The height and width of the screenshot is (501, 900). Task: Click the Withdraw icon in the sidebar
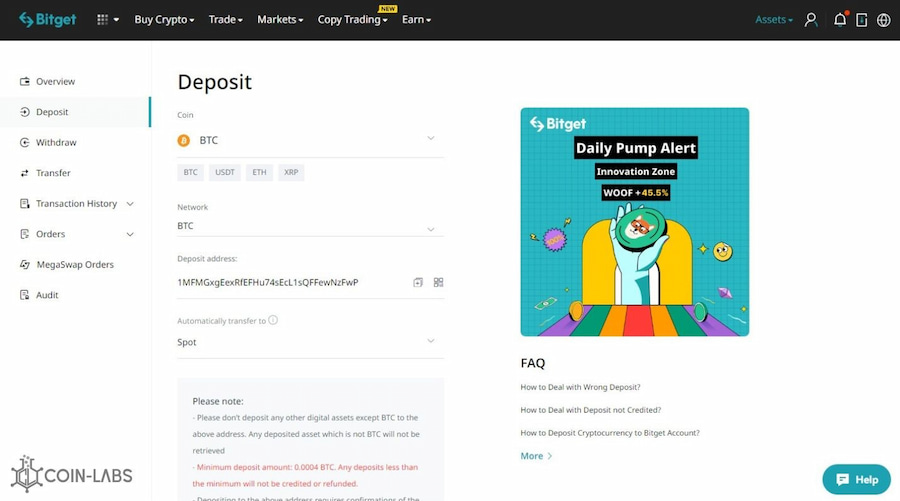coord(25,142)
